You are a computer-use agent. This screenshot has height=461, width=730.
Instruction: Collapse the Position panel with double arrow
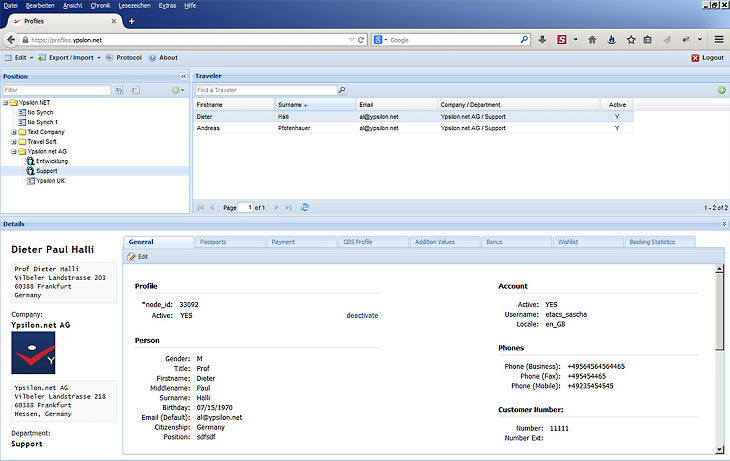(183, 76)
